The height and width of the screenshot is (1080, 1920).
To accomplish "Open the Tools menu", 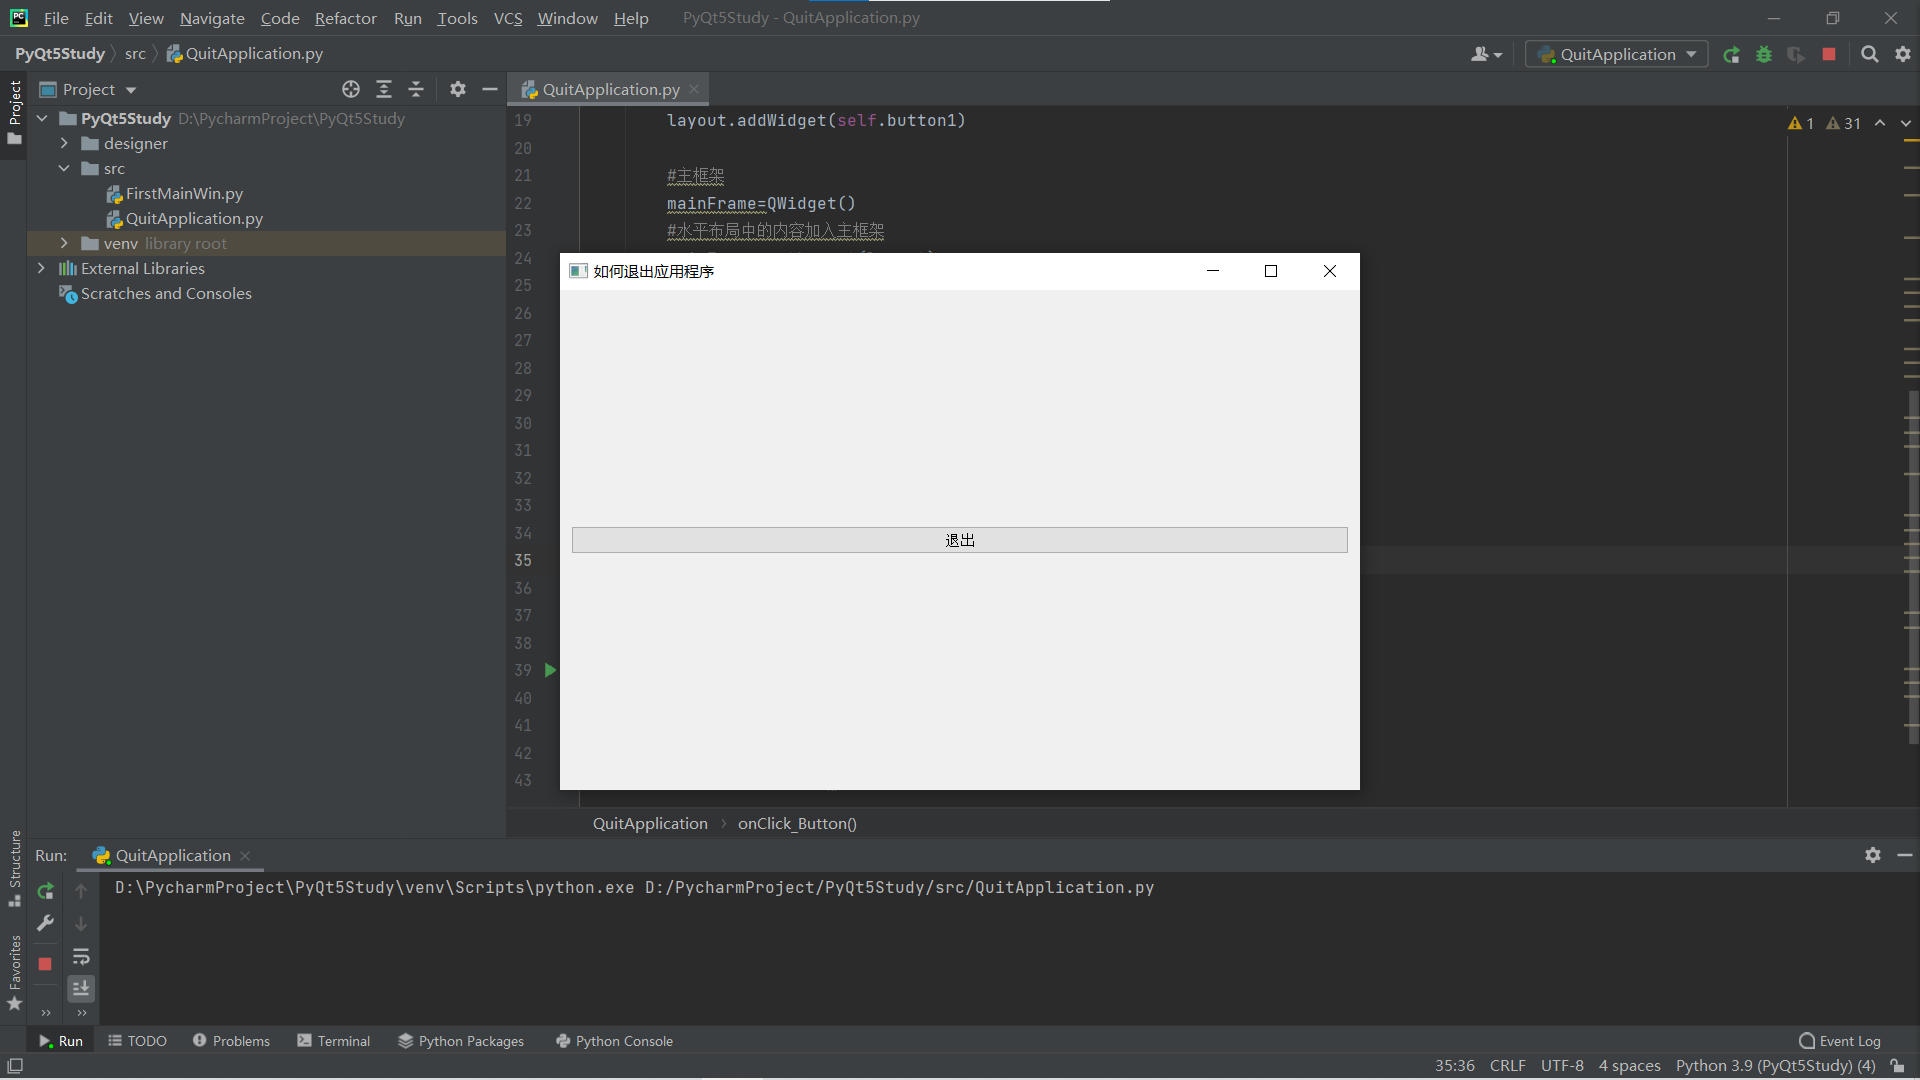I will click(x=457, y=18).
